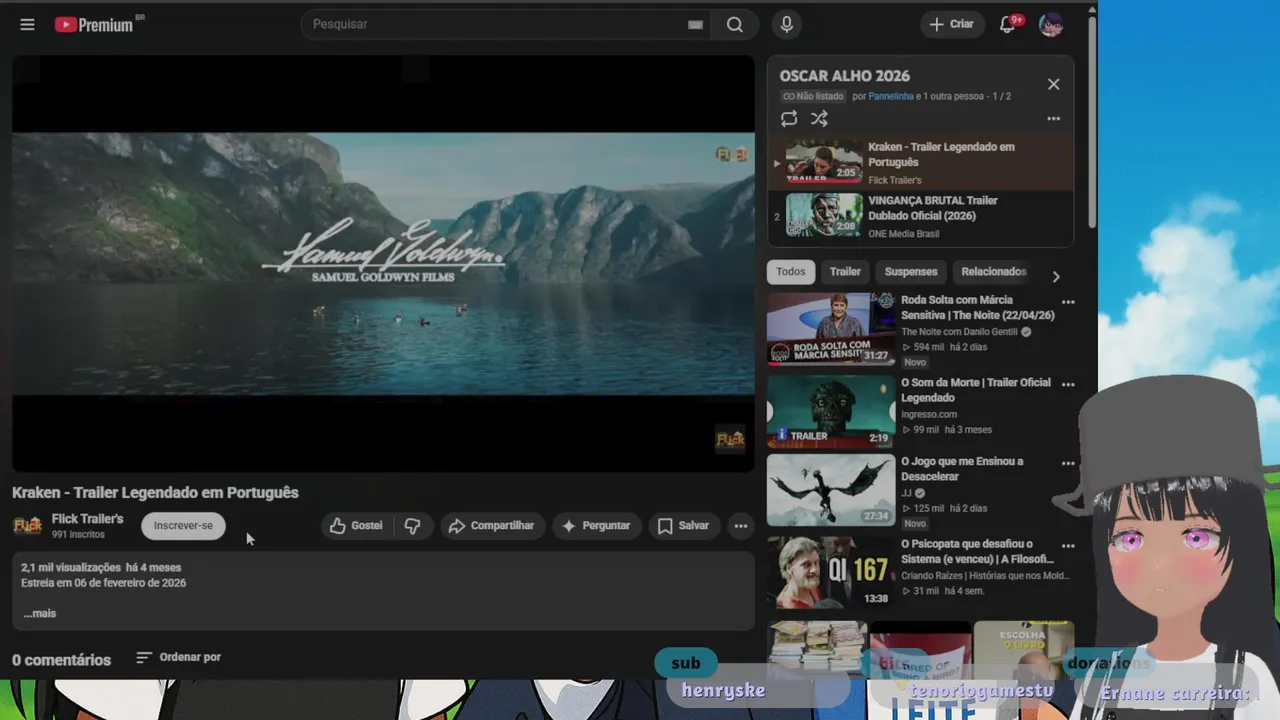
Task: Select the Relacionados filter chip
Action: tap(993, 272)
